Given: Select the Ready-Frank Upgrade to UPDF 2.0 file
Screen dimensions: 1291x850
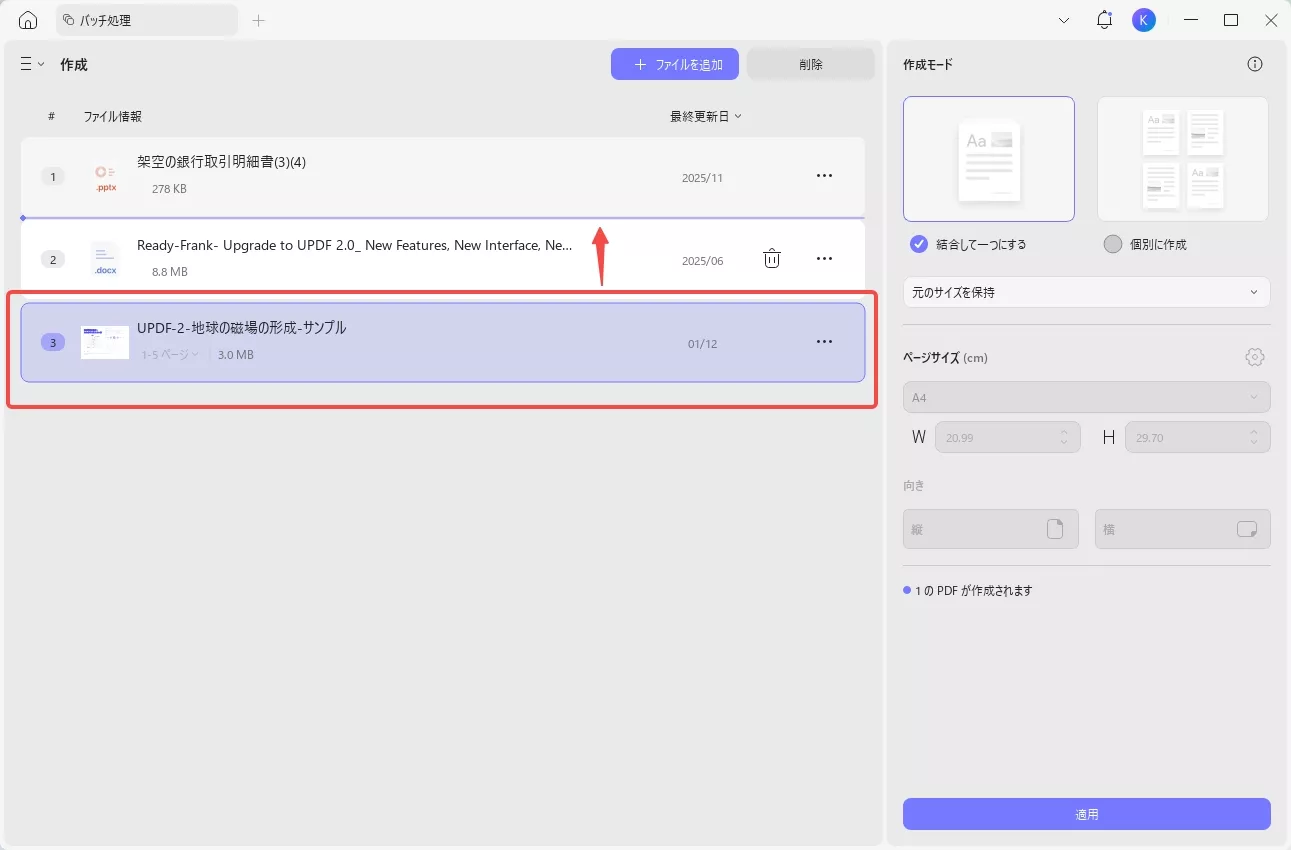Looking at the screenshot, I should pos(443,259).
